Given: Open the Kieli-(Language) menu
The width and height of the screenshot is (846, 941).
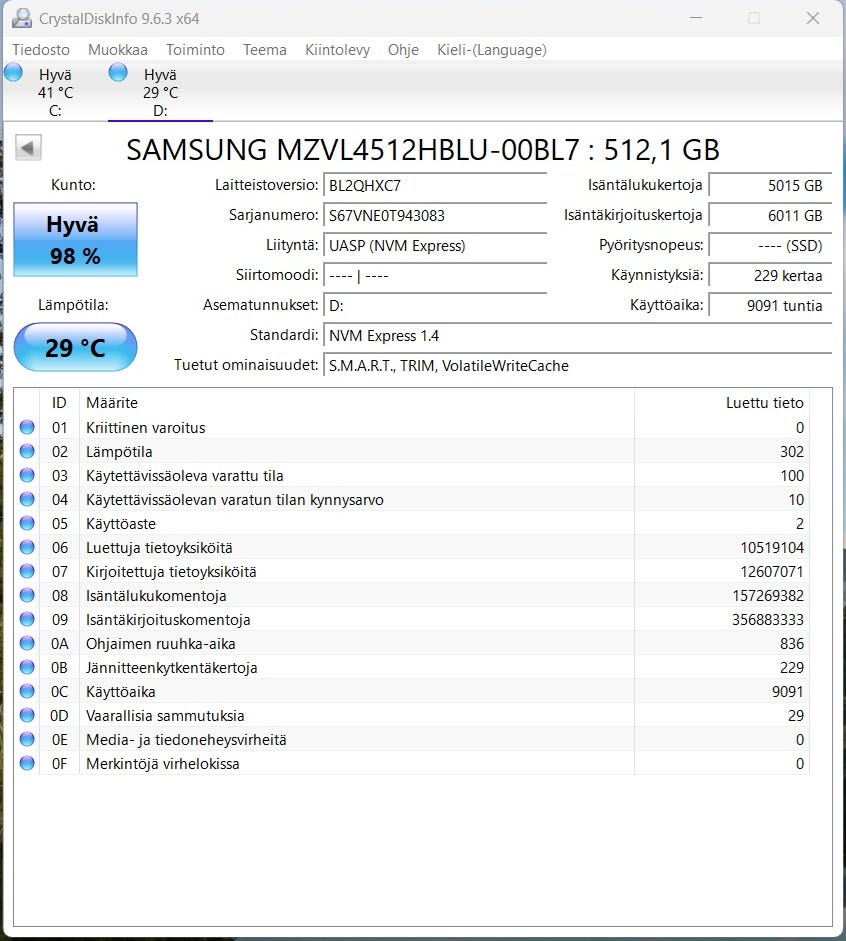Looking at the screenshot, I should 491,50.
